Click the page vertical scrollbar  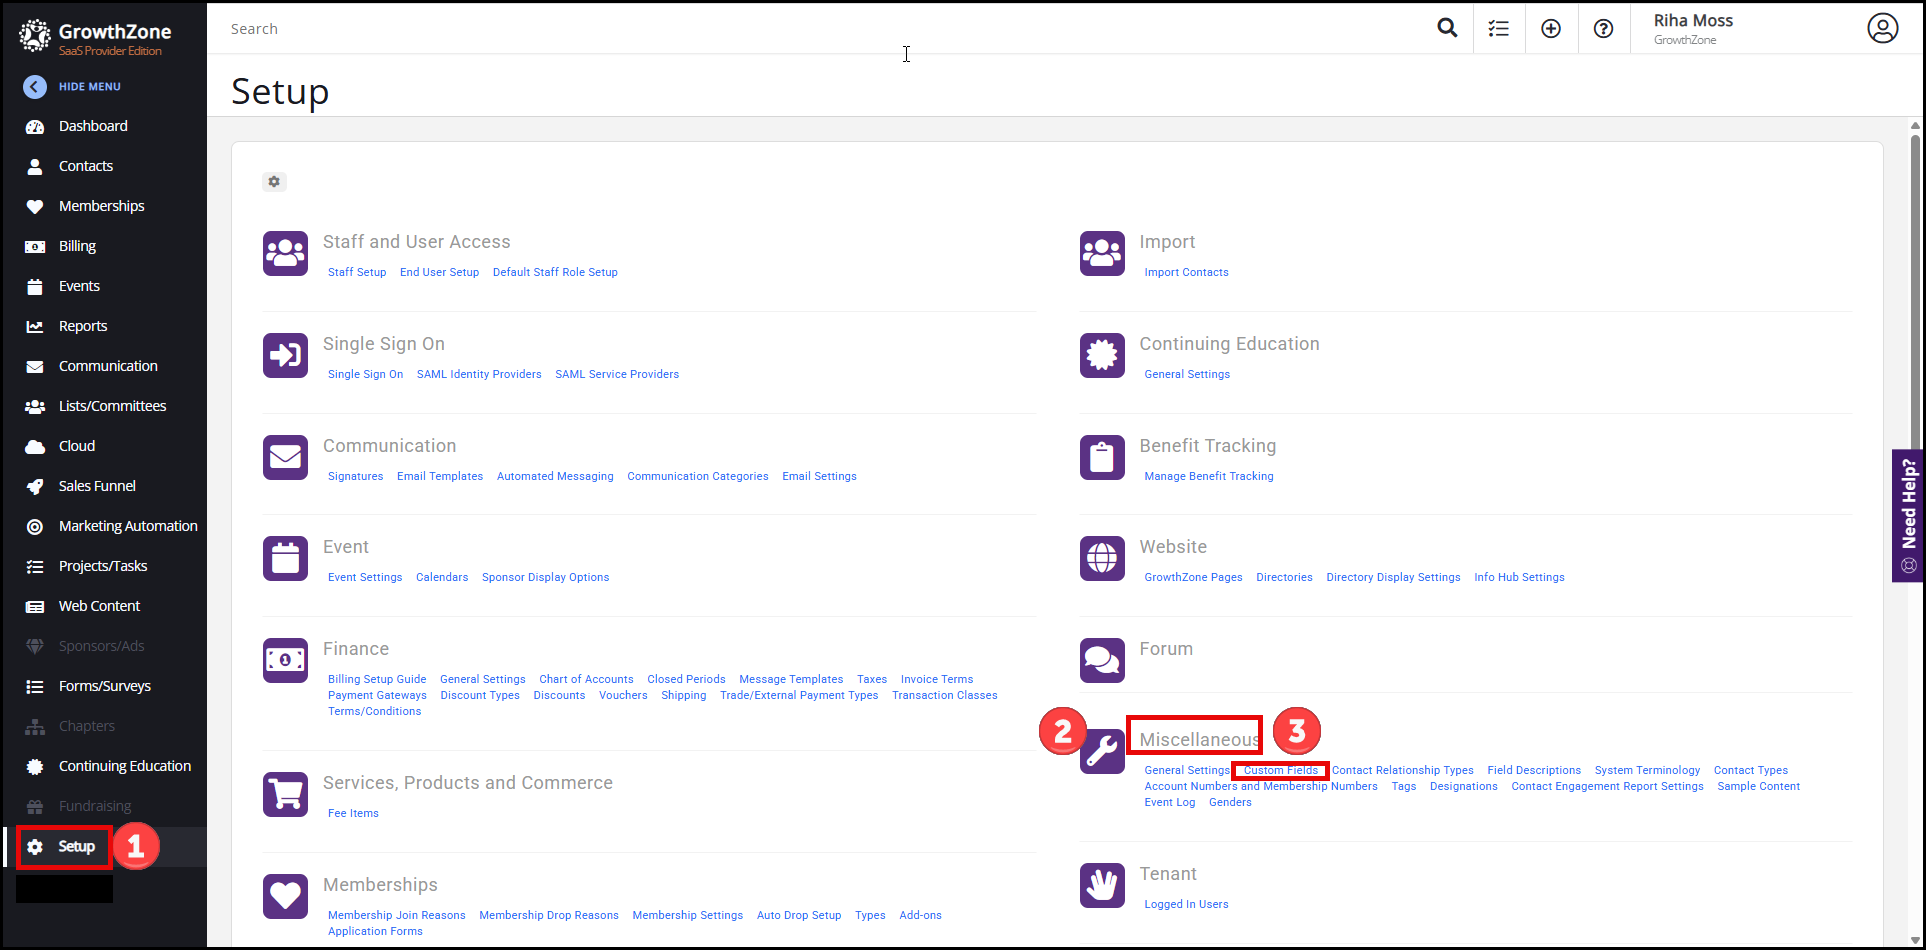(1914, 300)
